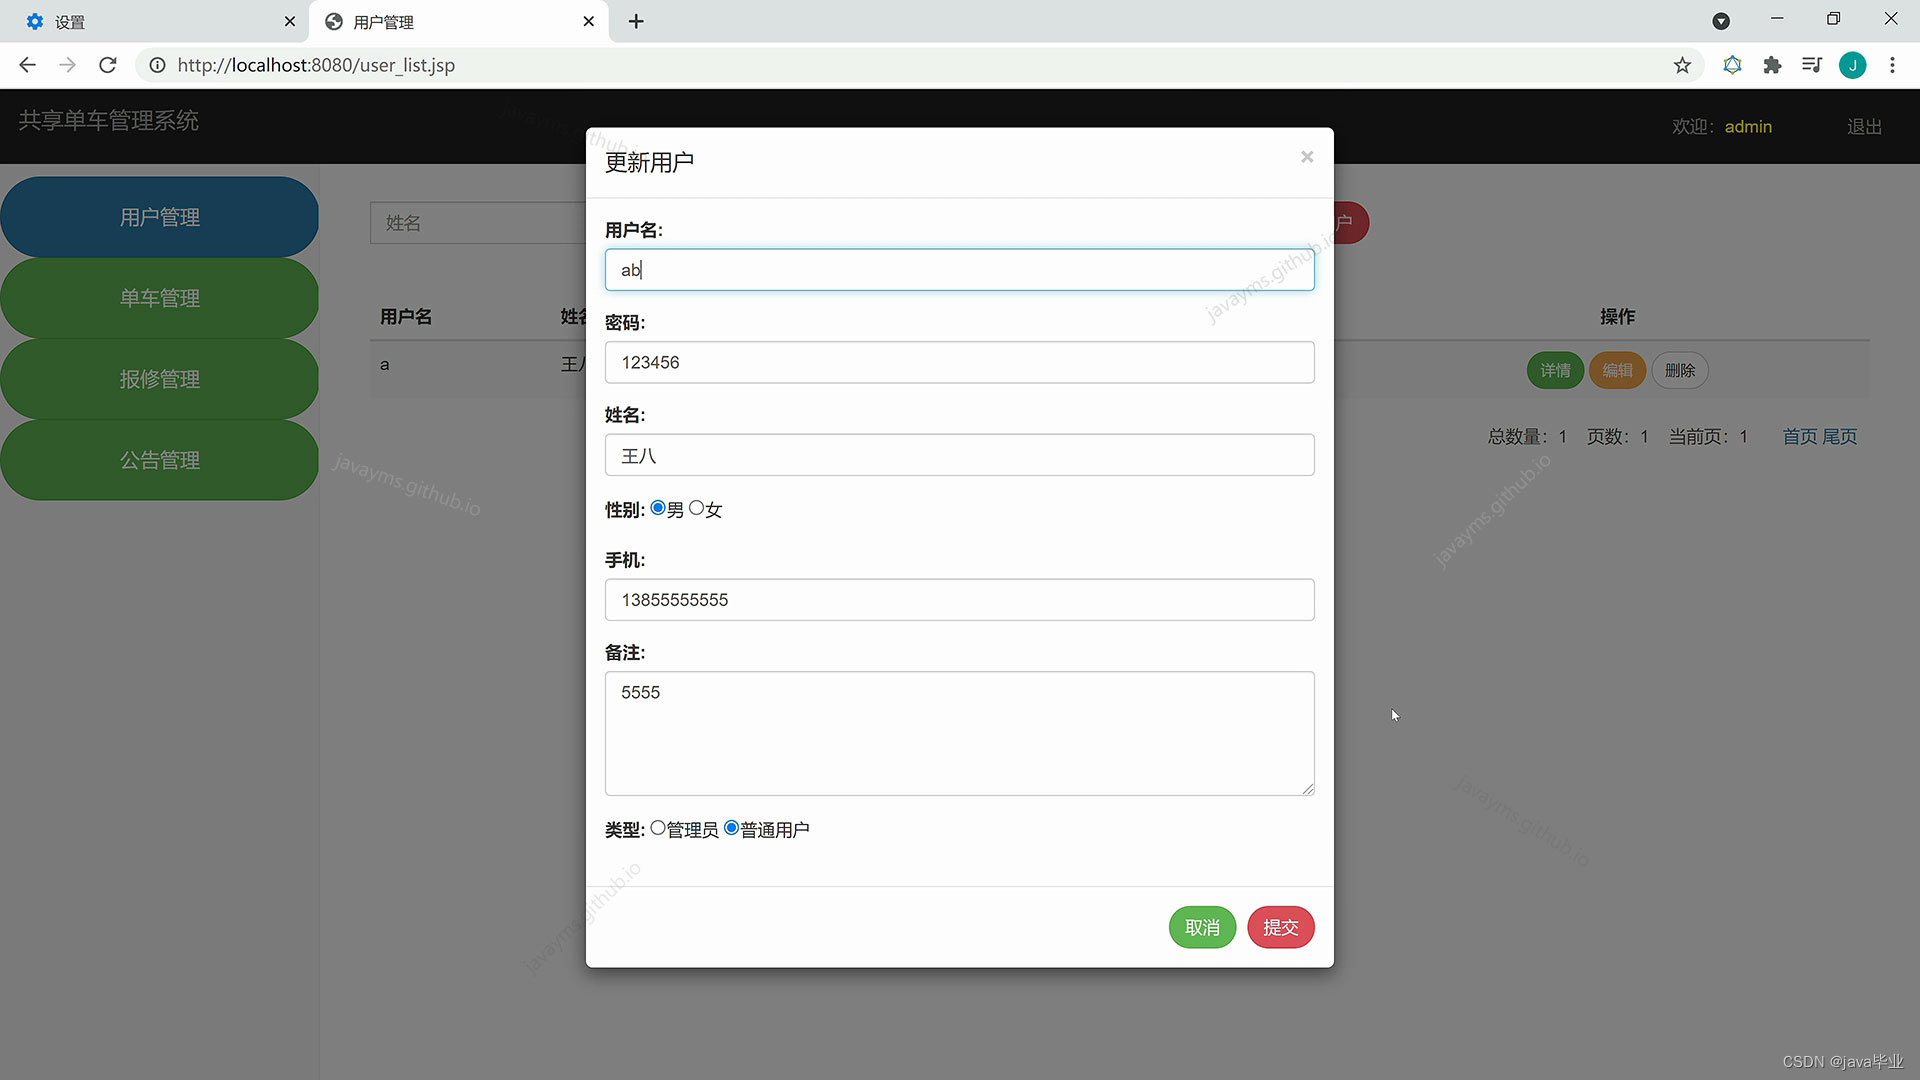Open the media control playlist icon
Screen dimensions: 1920x1080
(x=1811, y=65)
